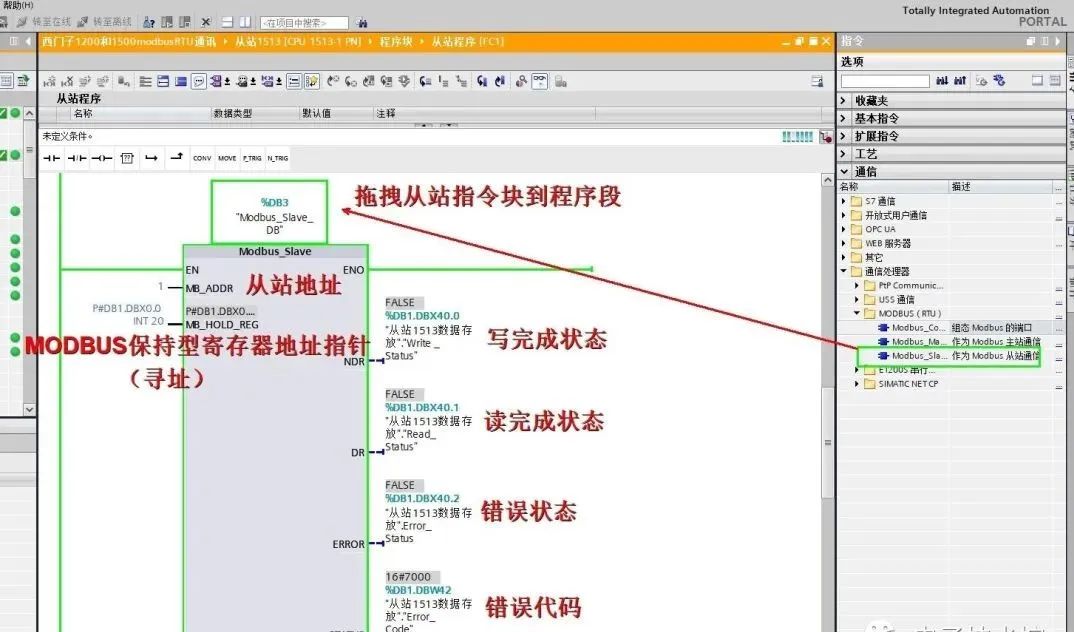1074x632 pixels.
Task: Collapse the 通信处理器 folder
Action: point(844,271)
